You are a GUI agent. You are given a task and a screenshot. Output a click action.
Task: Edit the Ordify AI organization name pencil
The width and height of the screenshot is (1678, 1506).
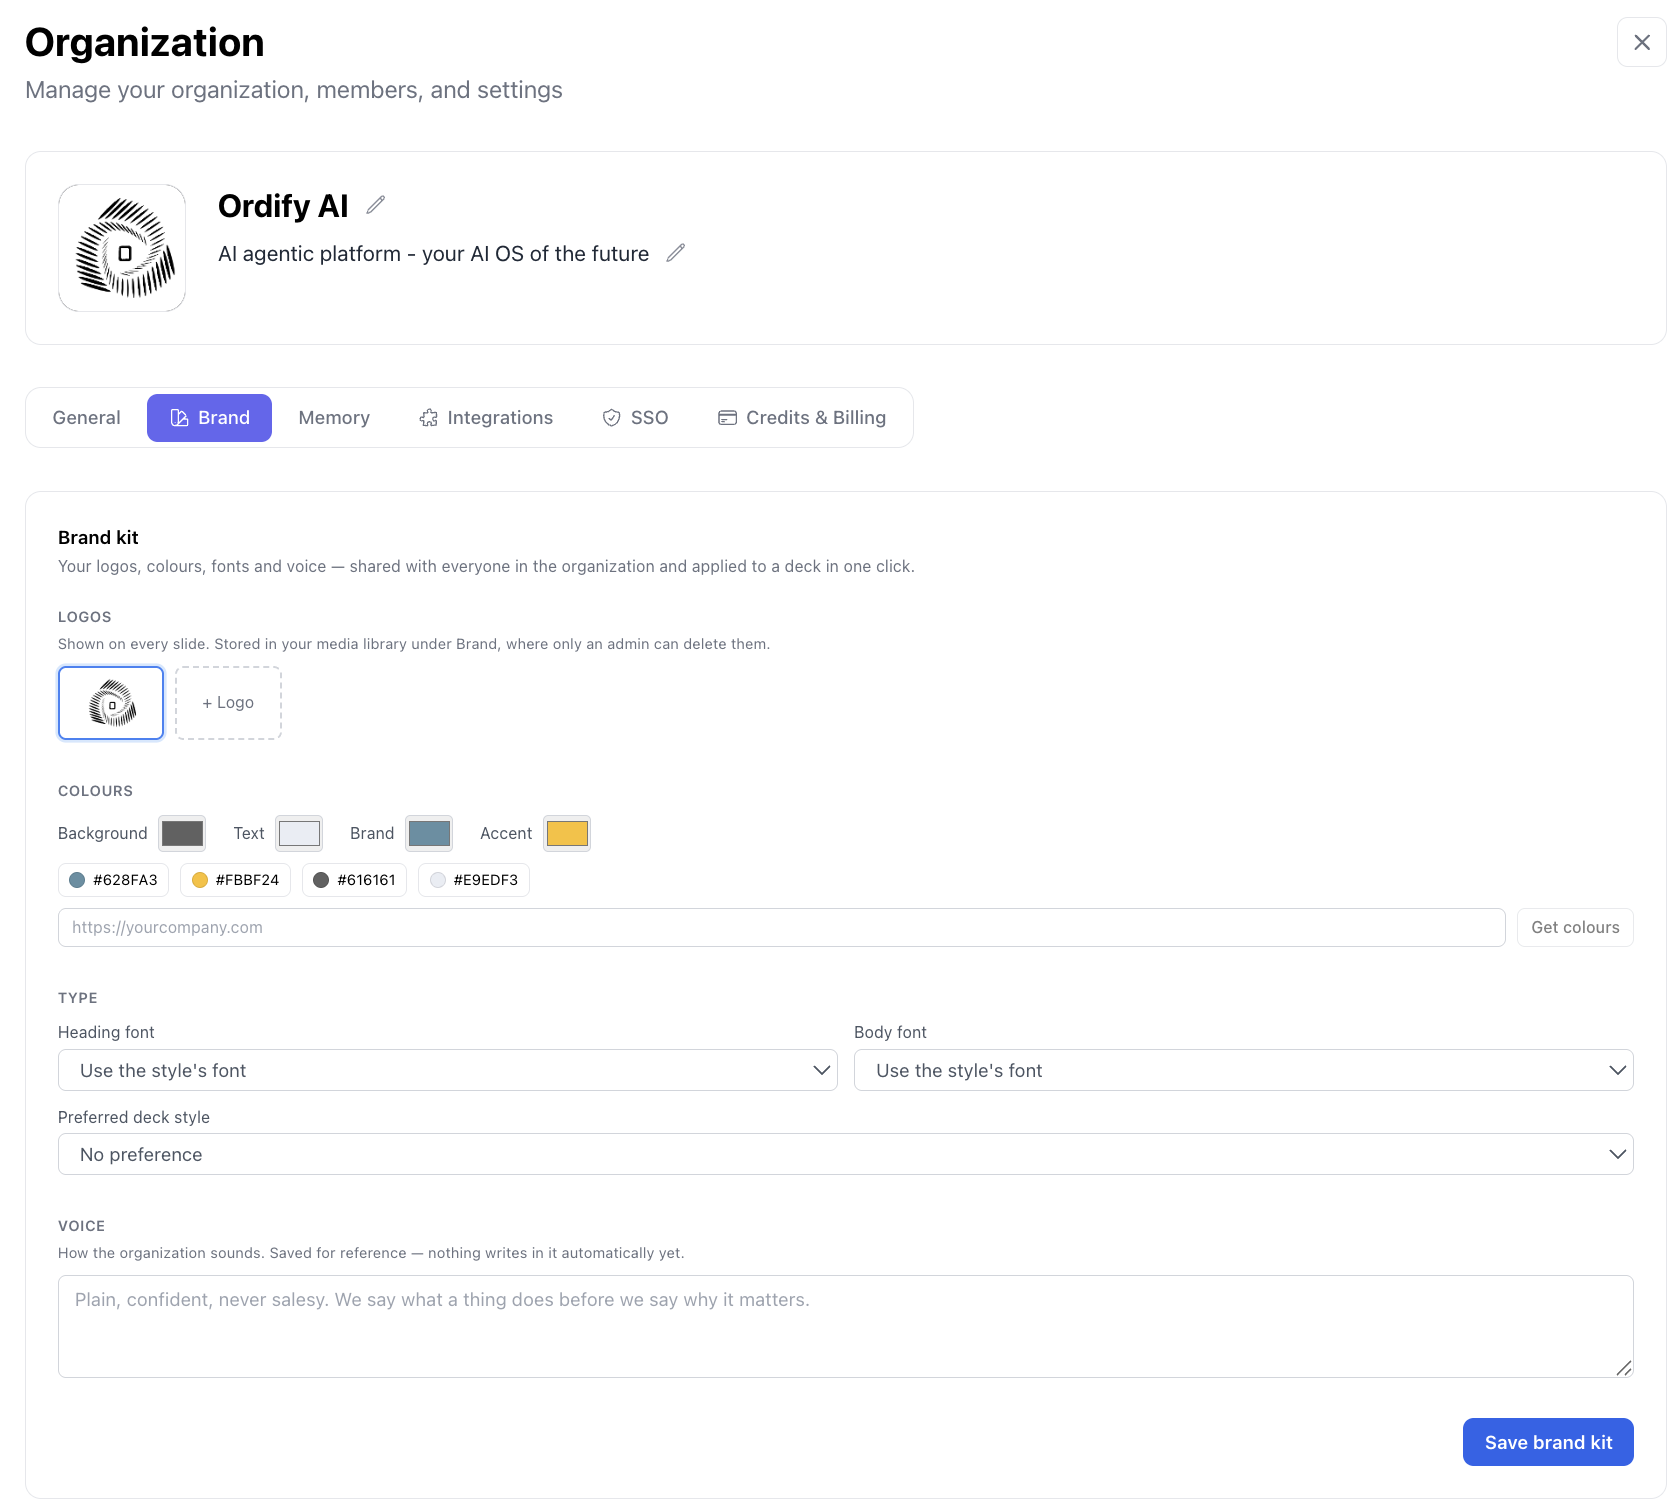tap(376, 205)
